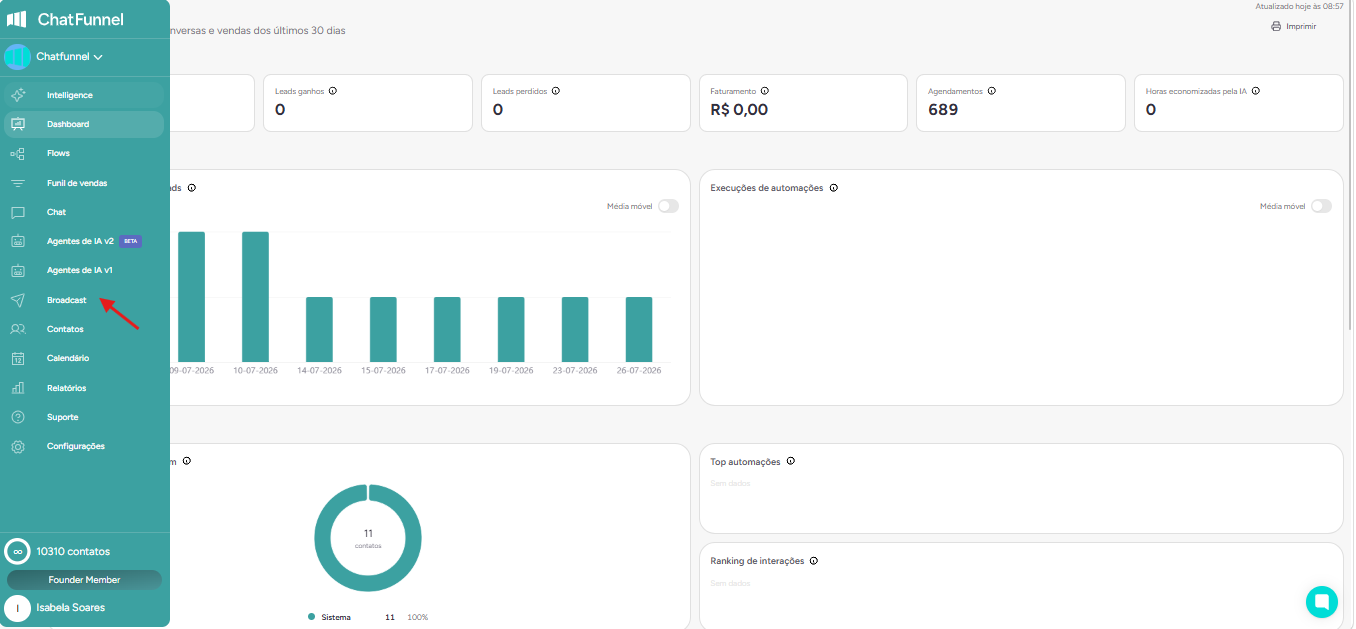Toggle Média móvel on leads chart
The width and height of the screenshot is (1356, 629).
coord(668,206)
